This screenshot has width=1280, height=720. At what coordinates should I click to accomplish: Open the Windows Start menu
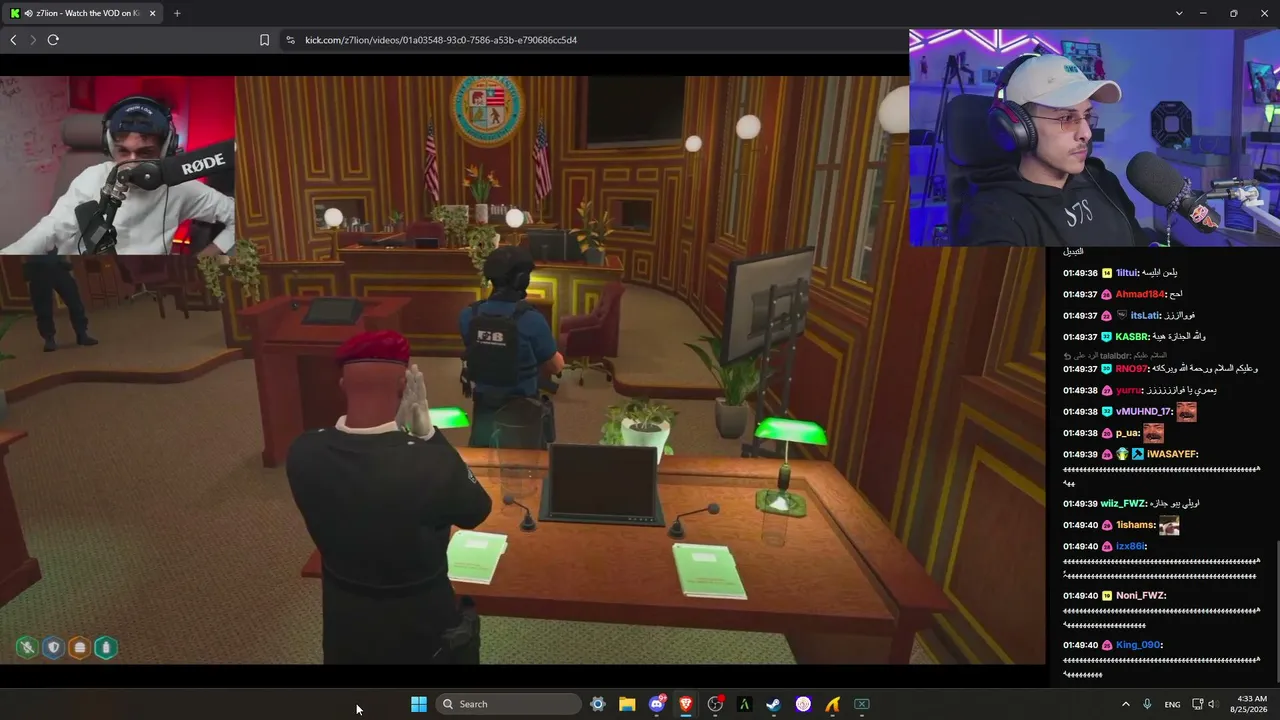(419, 704)
